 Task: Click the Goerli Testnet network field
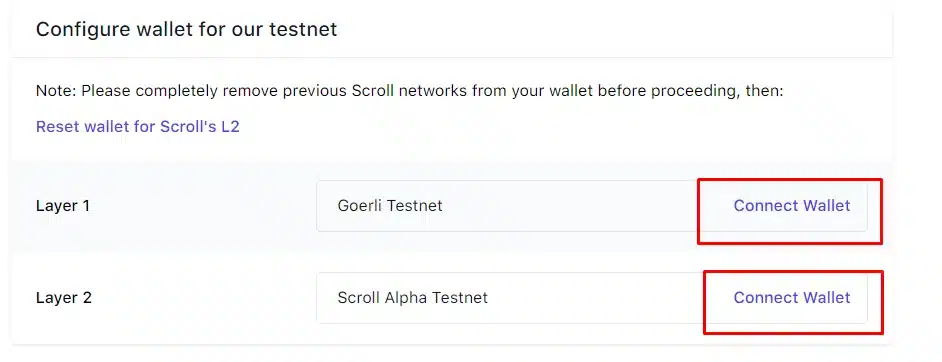click(x=592, y=206)
